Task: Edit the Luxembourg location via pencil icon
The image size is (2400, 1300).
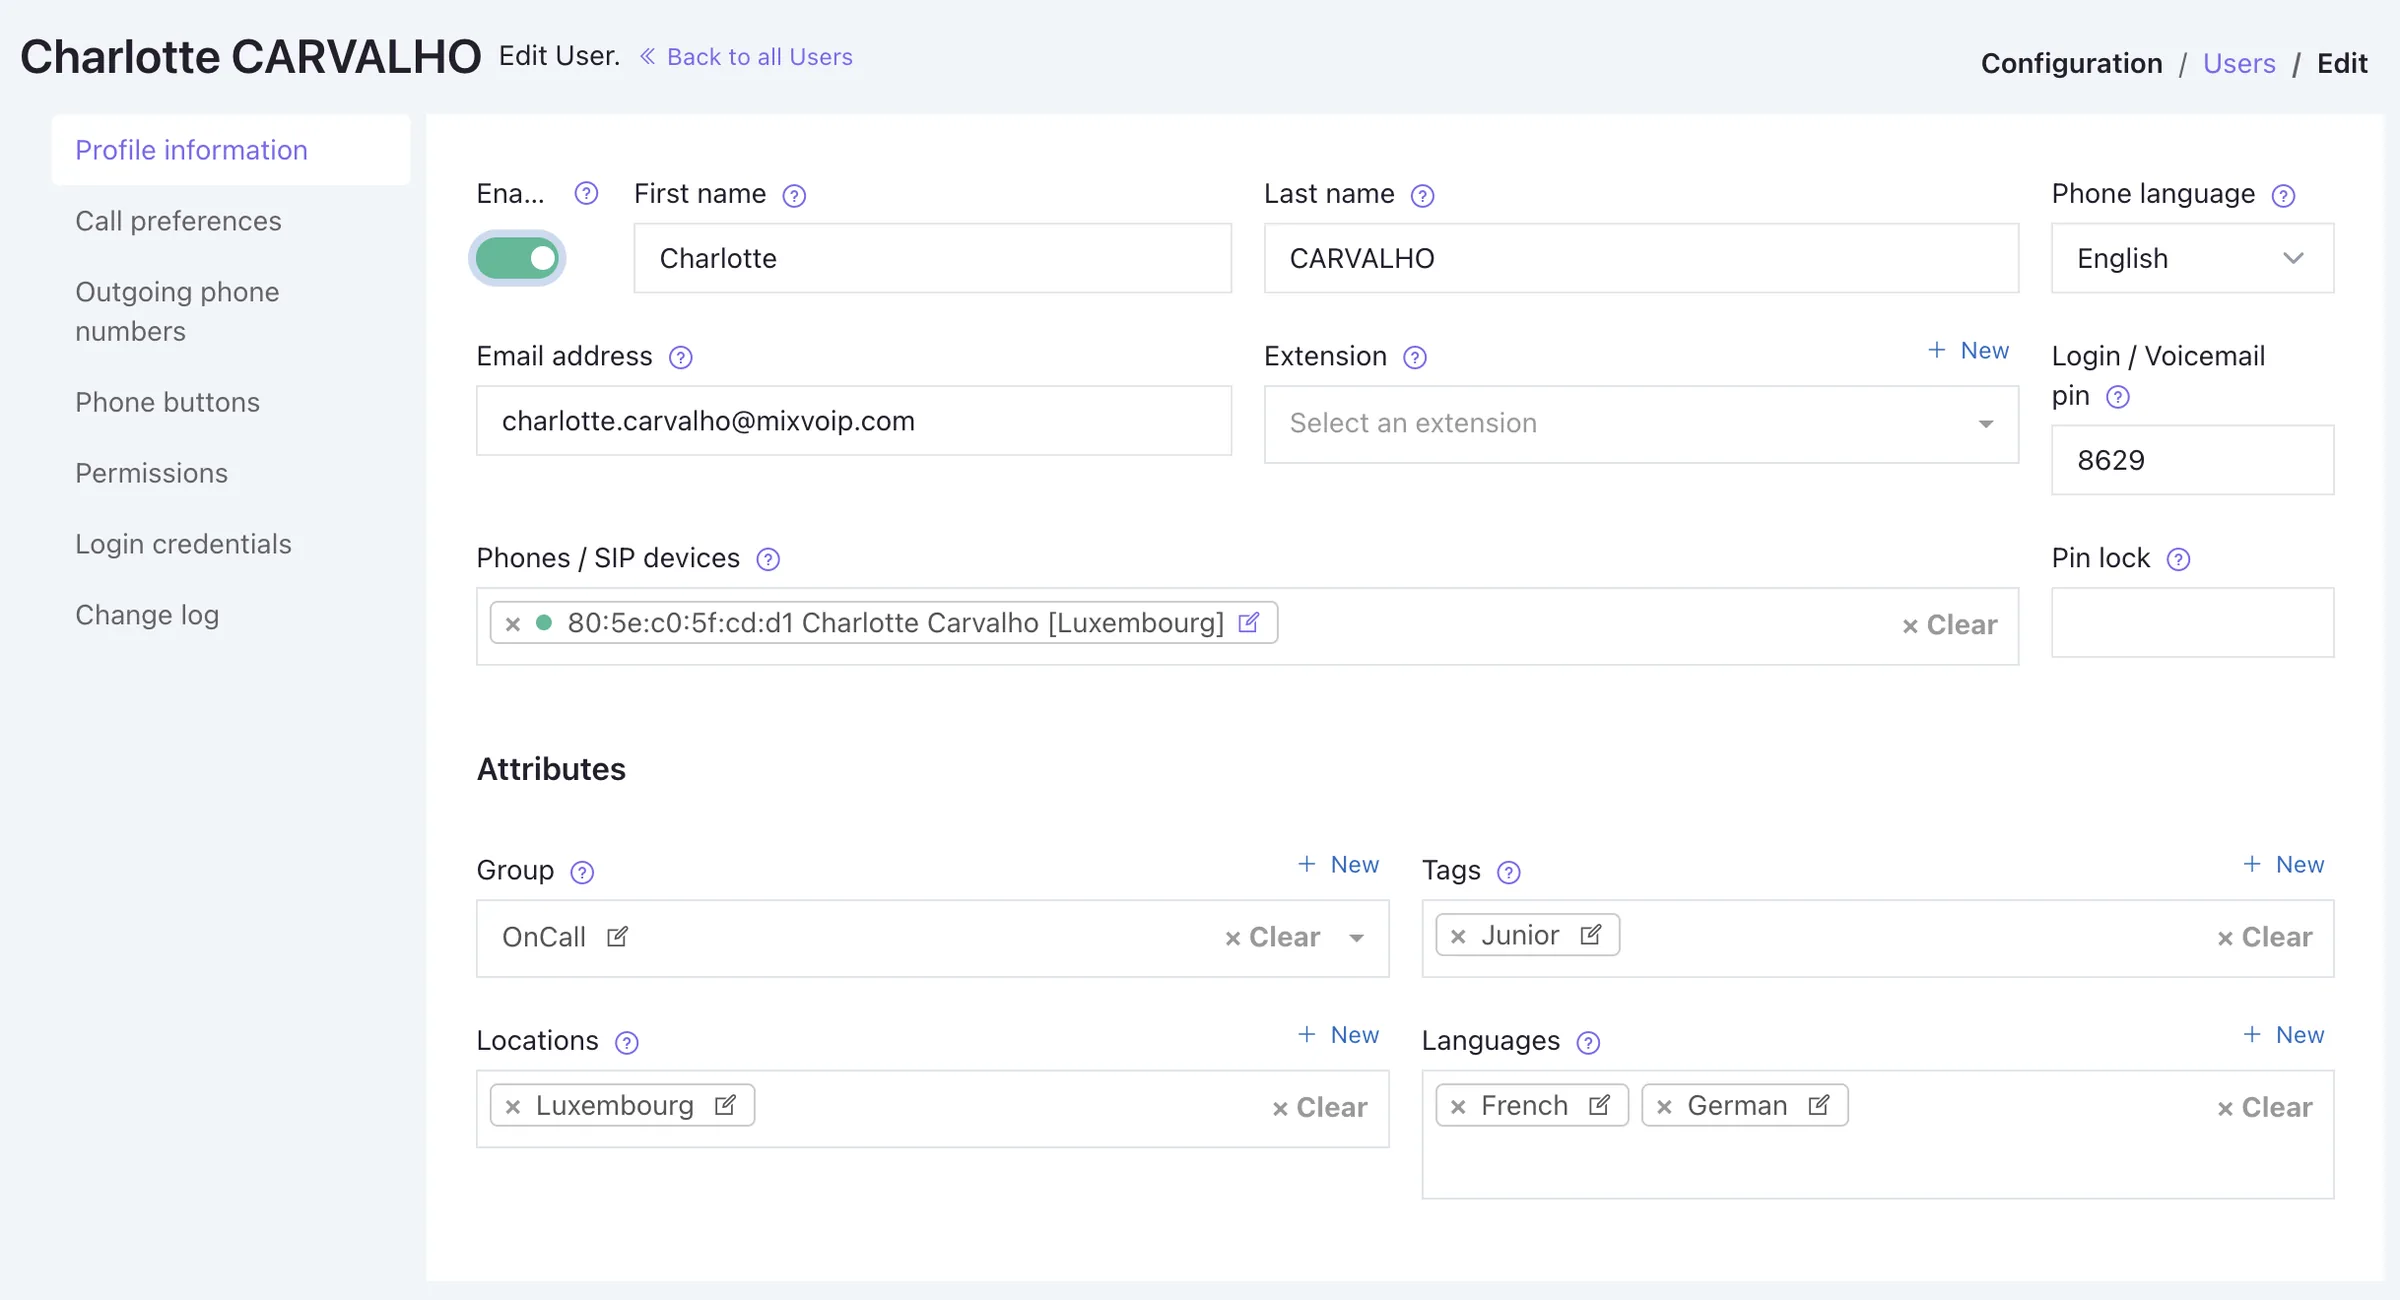Action: 725,1105
